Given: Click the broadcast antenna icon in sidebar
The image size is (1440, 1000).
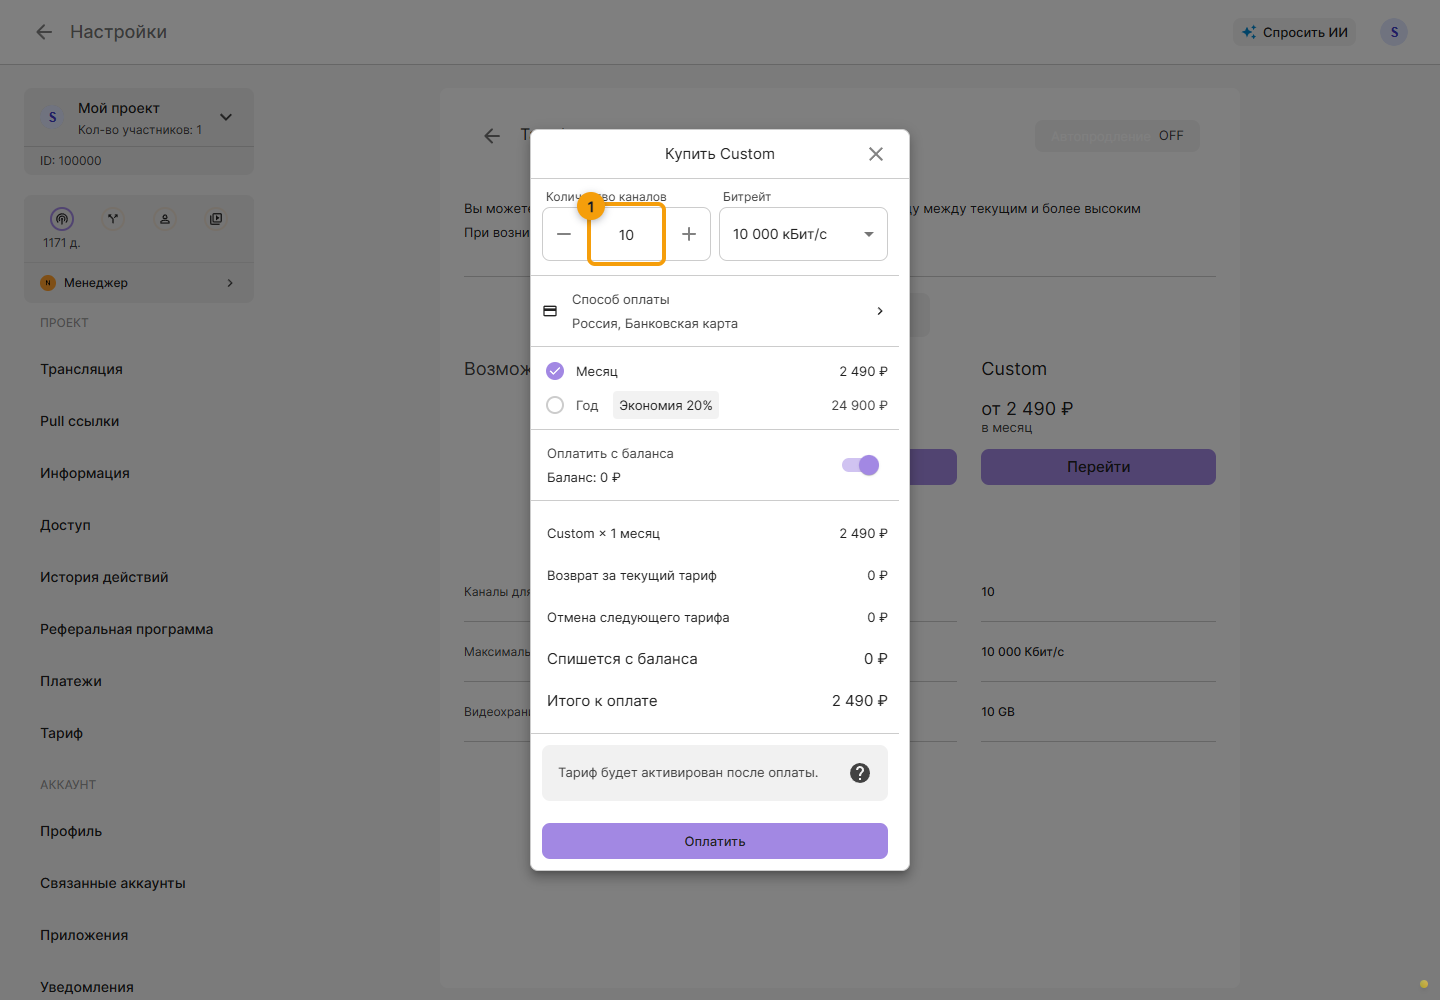Looking at the screenshot, I should (62, 218).
